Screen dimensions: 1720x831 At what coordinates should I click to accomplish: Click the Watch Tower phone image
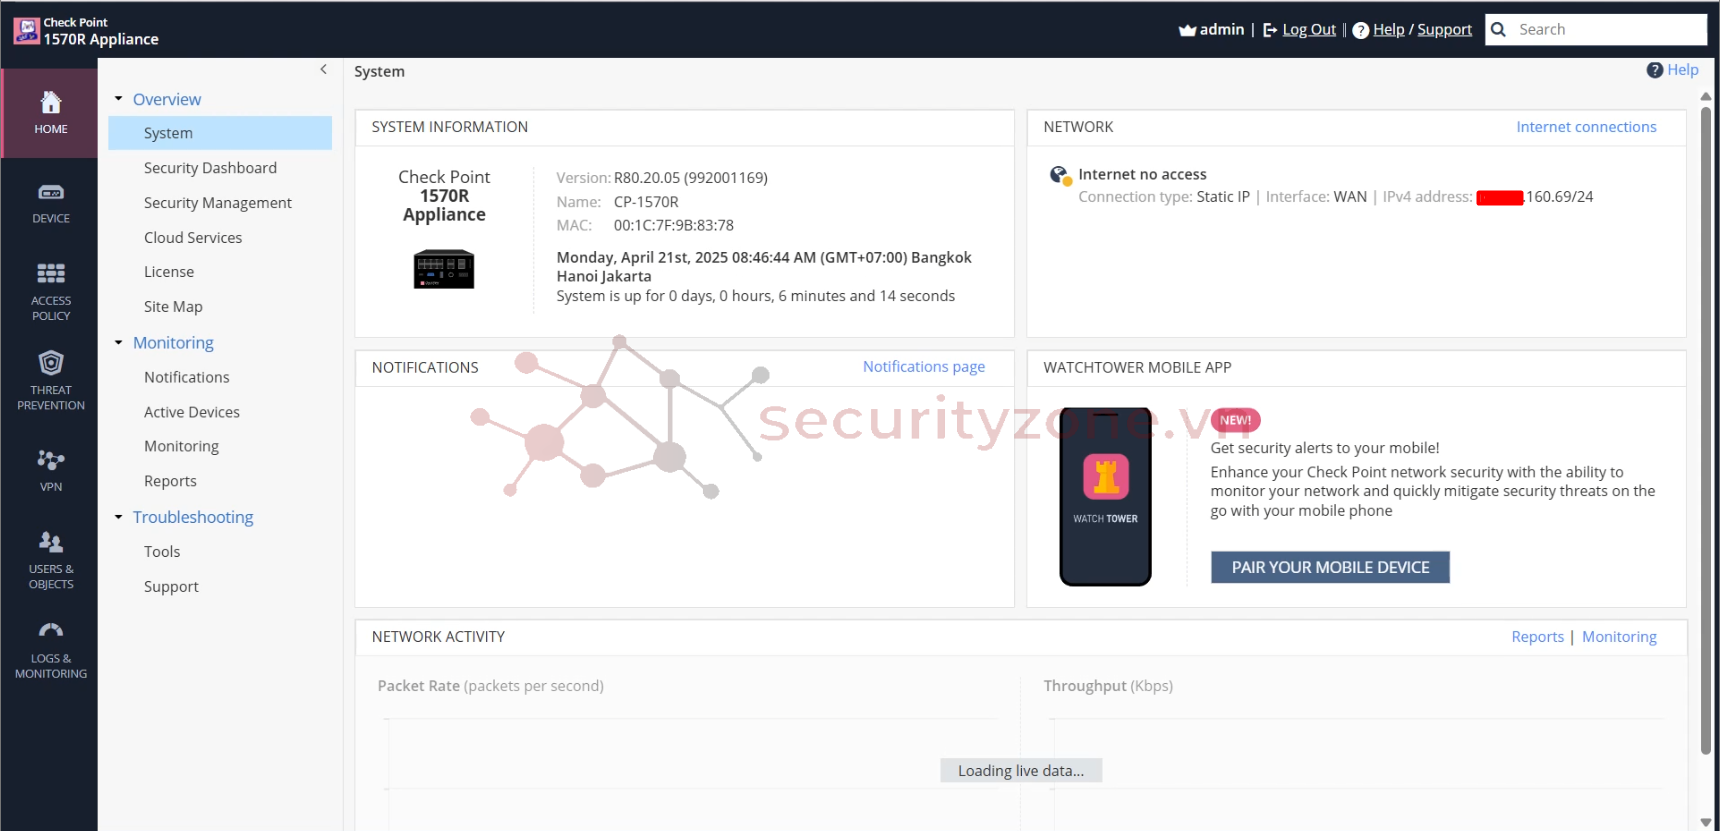coord(1105,496)
